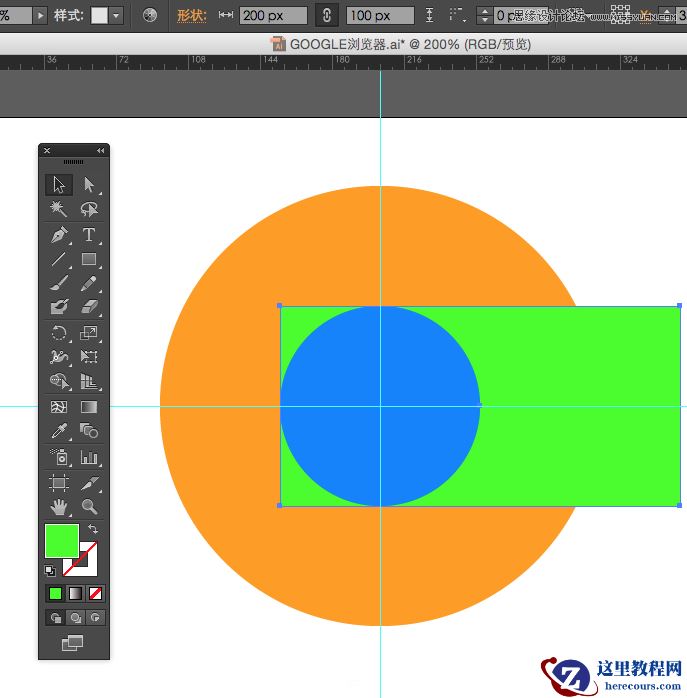Reset to default fill and stroke
Image resolution: width=687 pixels, height=698 pixels.
point(50,570)
